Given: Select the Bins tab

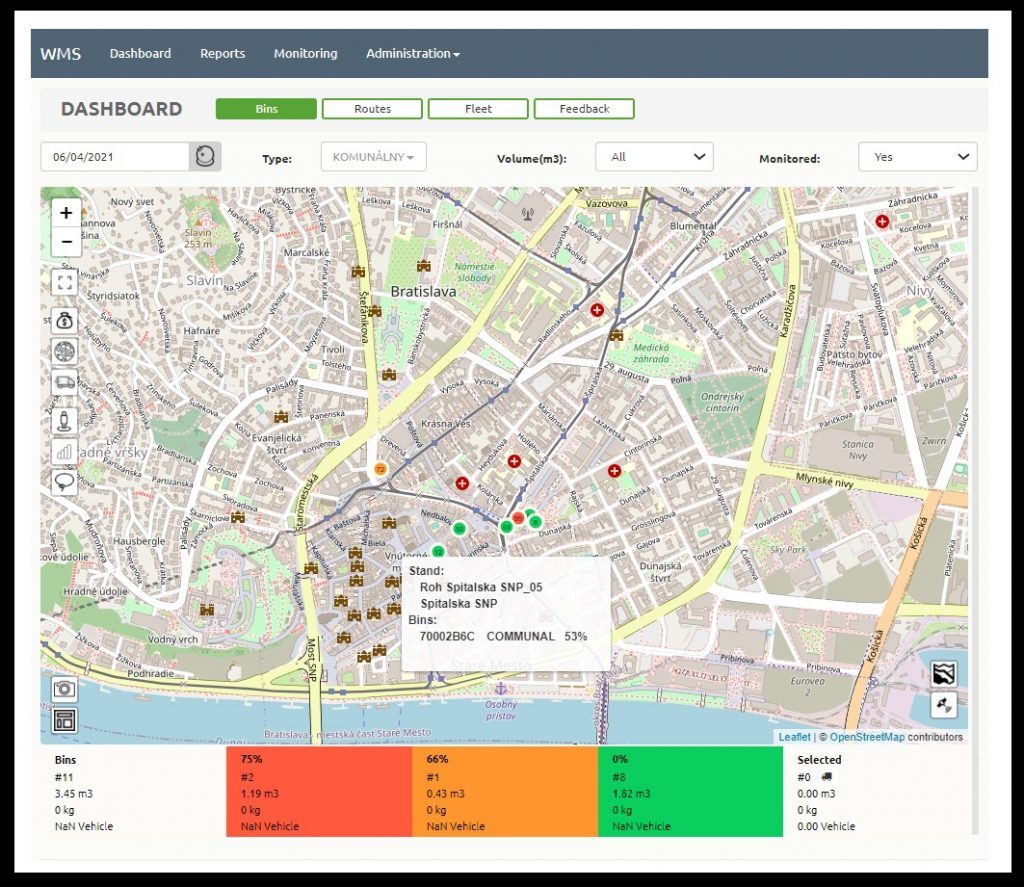Looking at the screenshot, I should (x=266, y=109).
